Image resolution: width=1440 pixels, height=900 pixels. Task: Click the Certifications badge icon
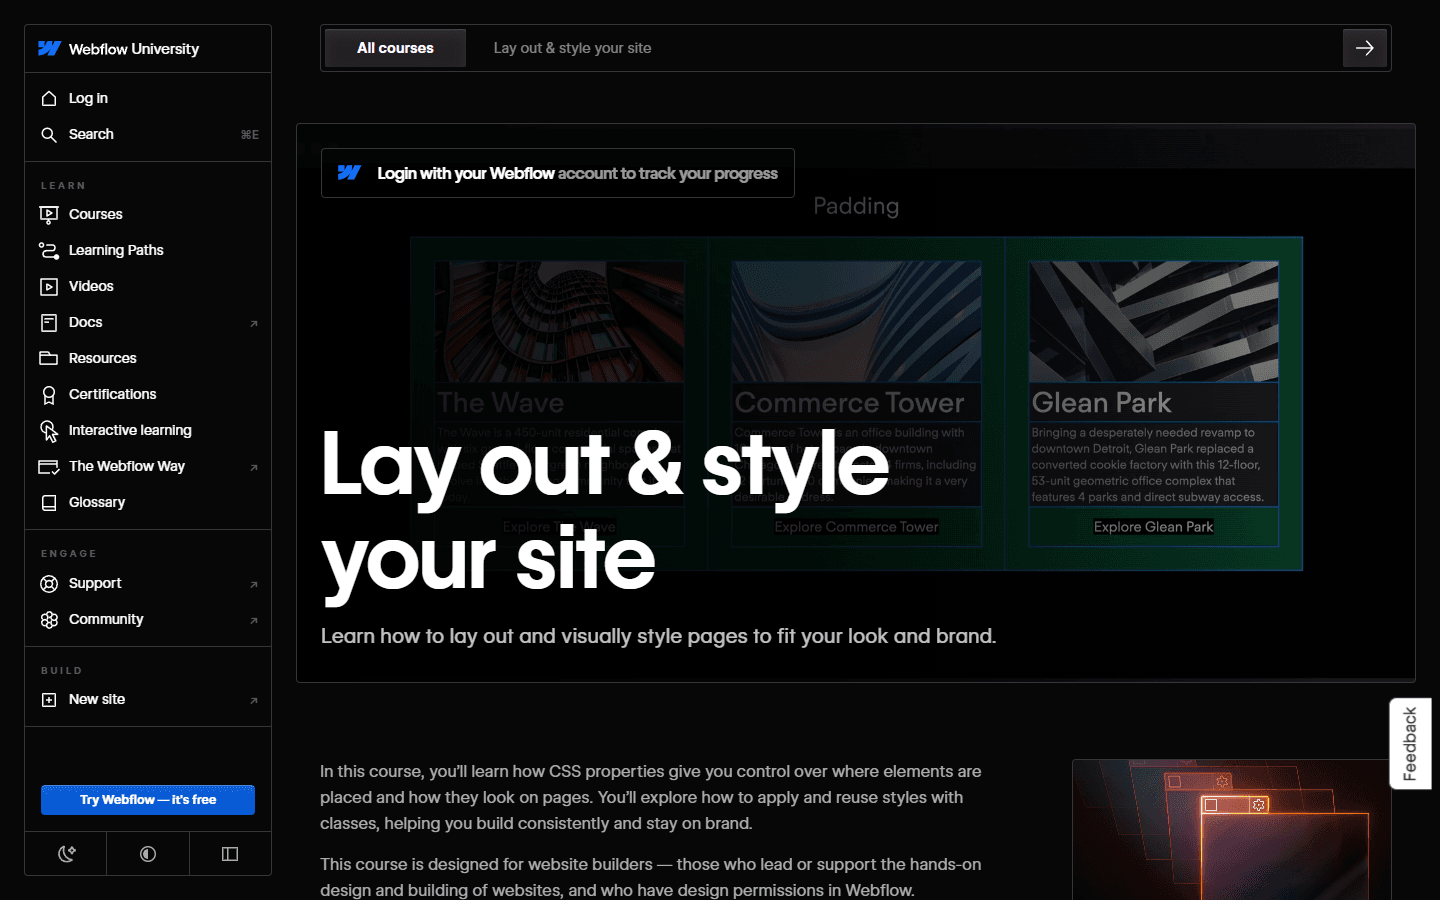[49, 395]
